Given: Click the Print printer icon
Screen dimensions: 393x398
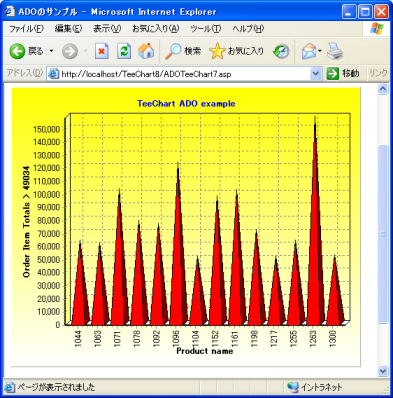Looking at the screenshot, I should 335,51.
